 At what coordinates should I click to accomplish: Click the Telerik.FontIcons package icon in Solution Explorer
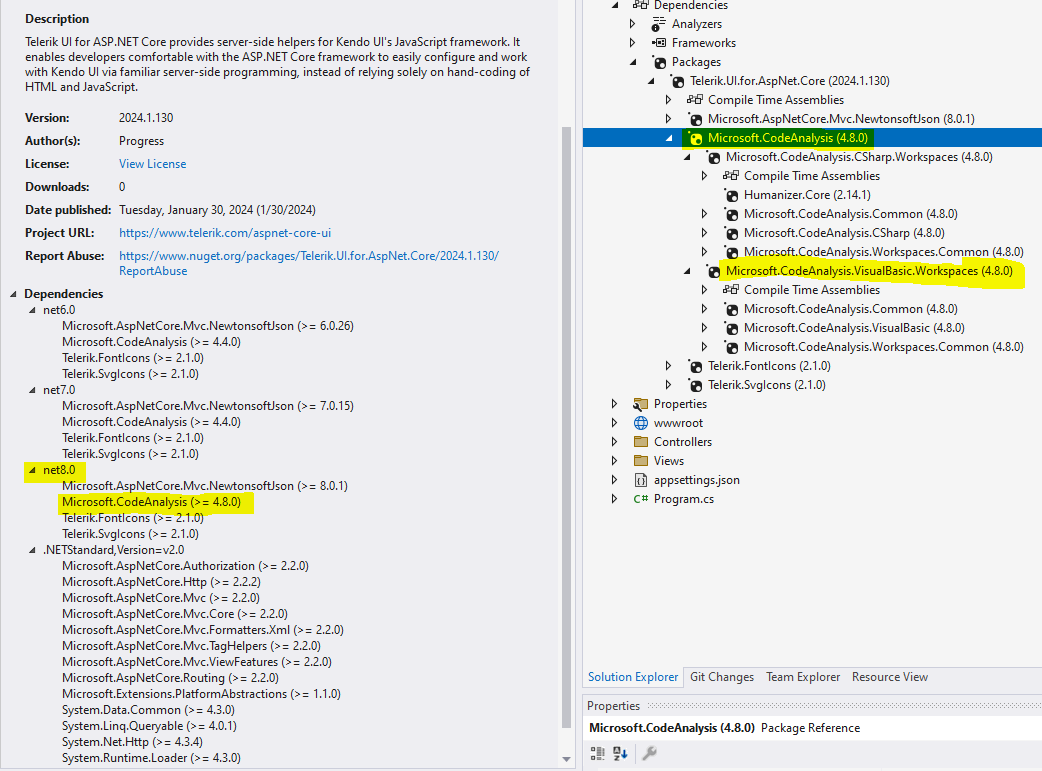click(x=695, y=367)
